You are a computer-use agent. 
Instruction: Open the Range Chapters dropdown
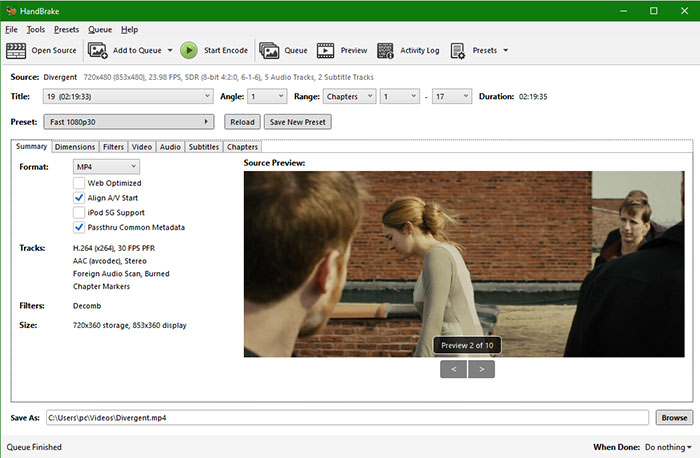pos(350,96)
